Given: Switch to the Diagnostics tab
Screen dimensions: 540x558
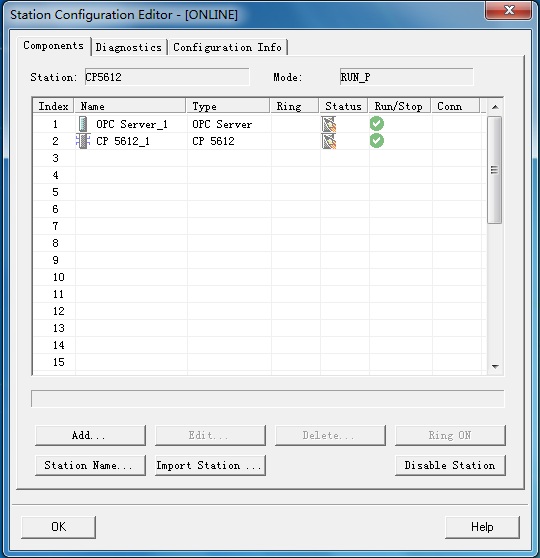Looking at the screenshot, I should (x=129, y=47).
